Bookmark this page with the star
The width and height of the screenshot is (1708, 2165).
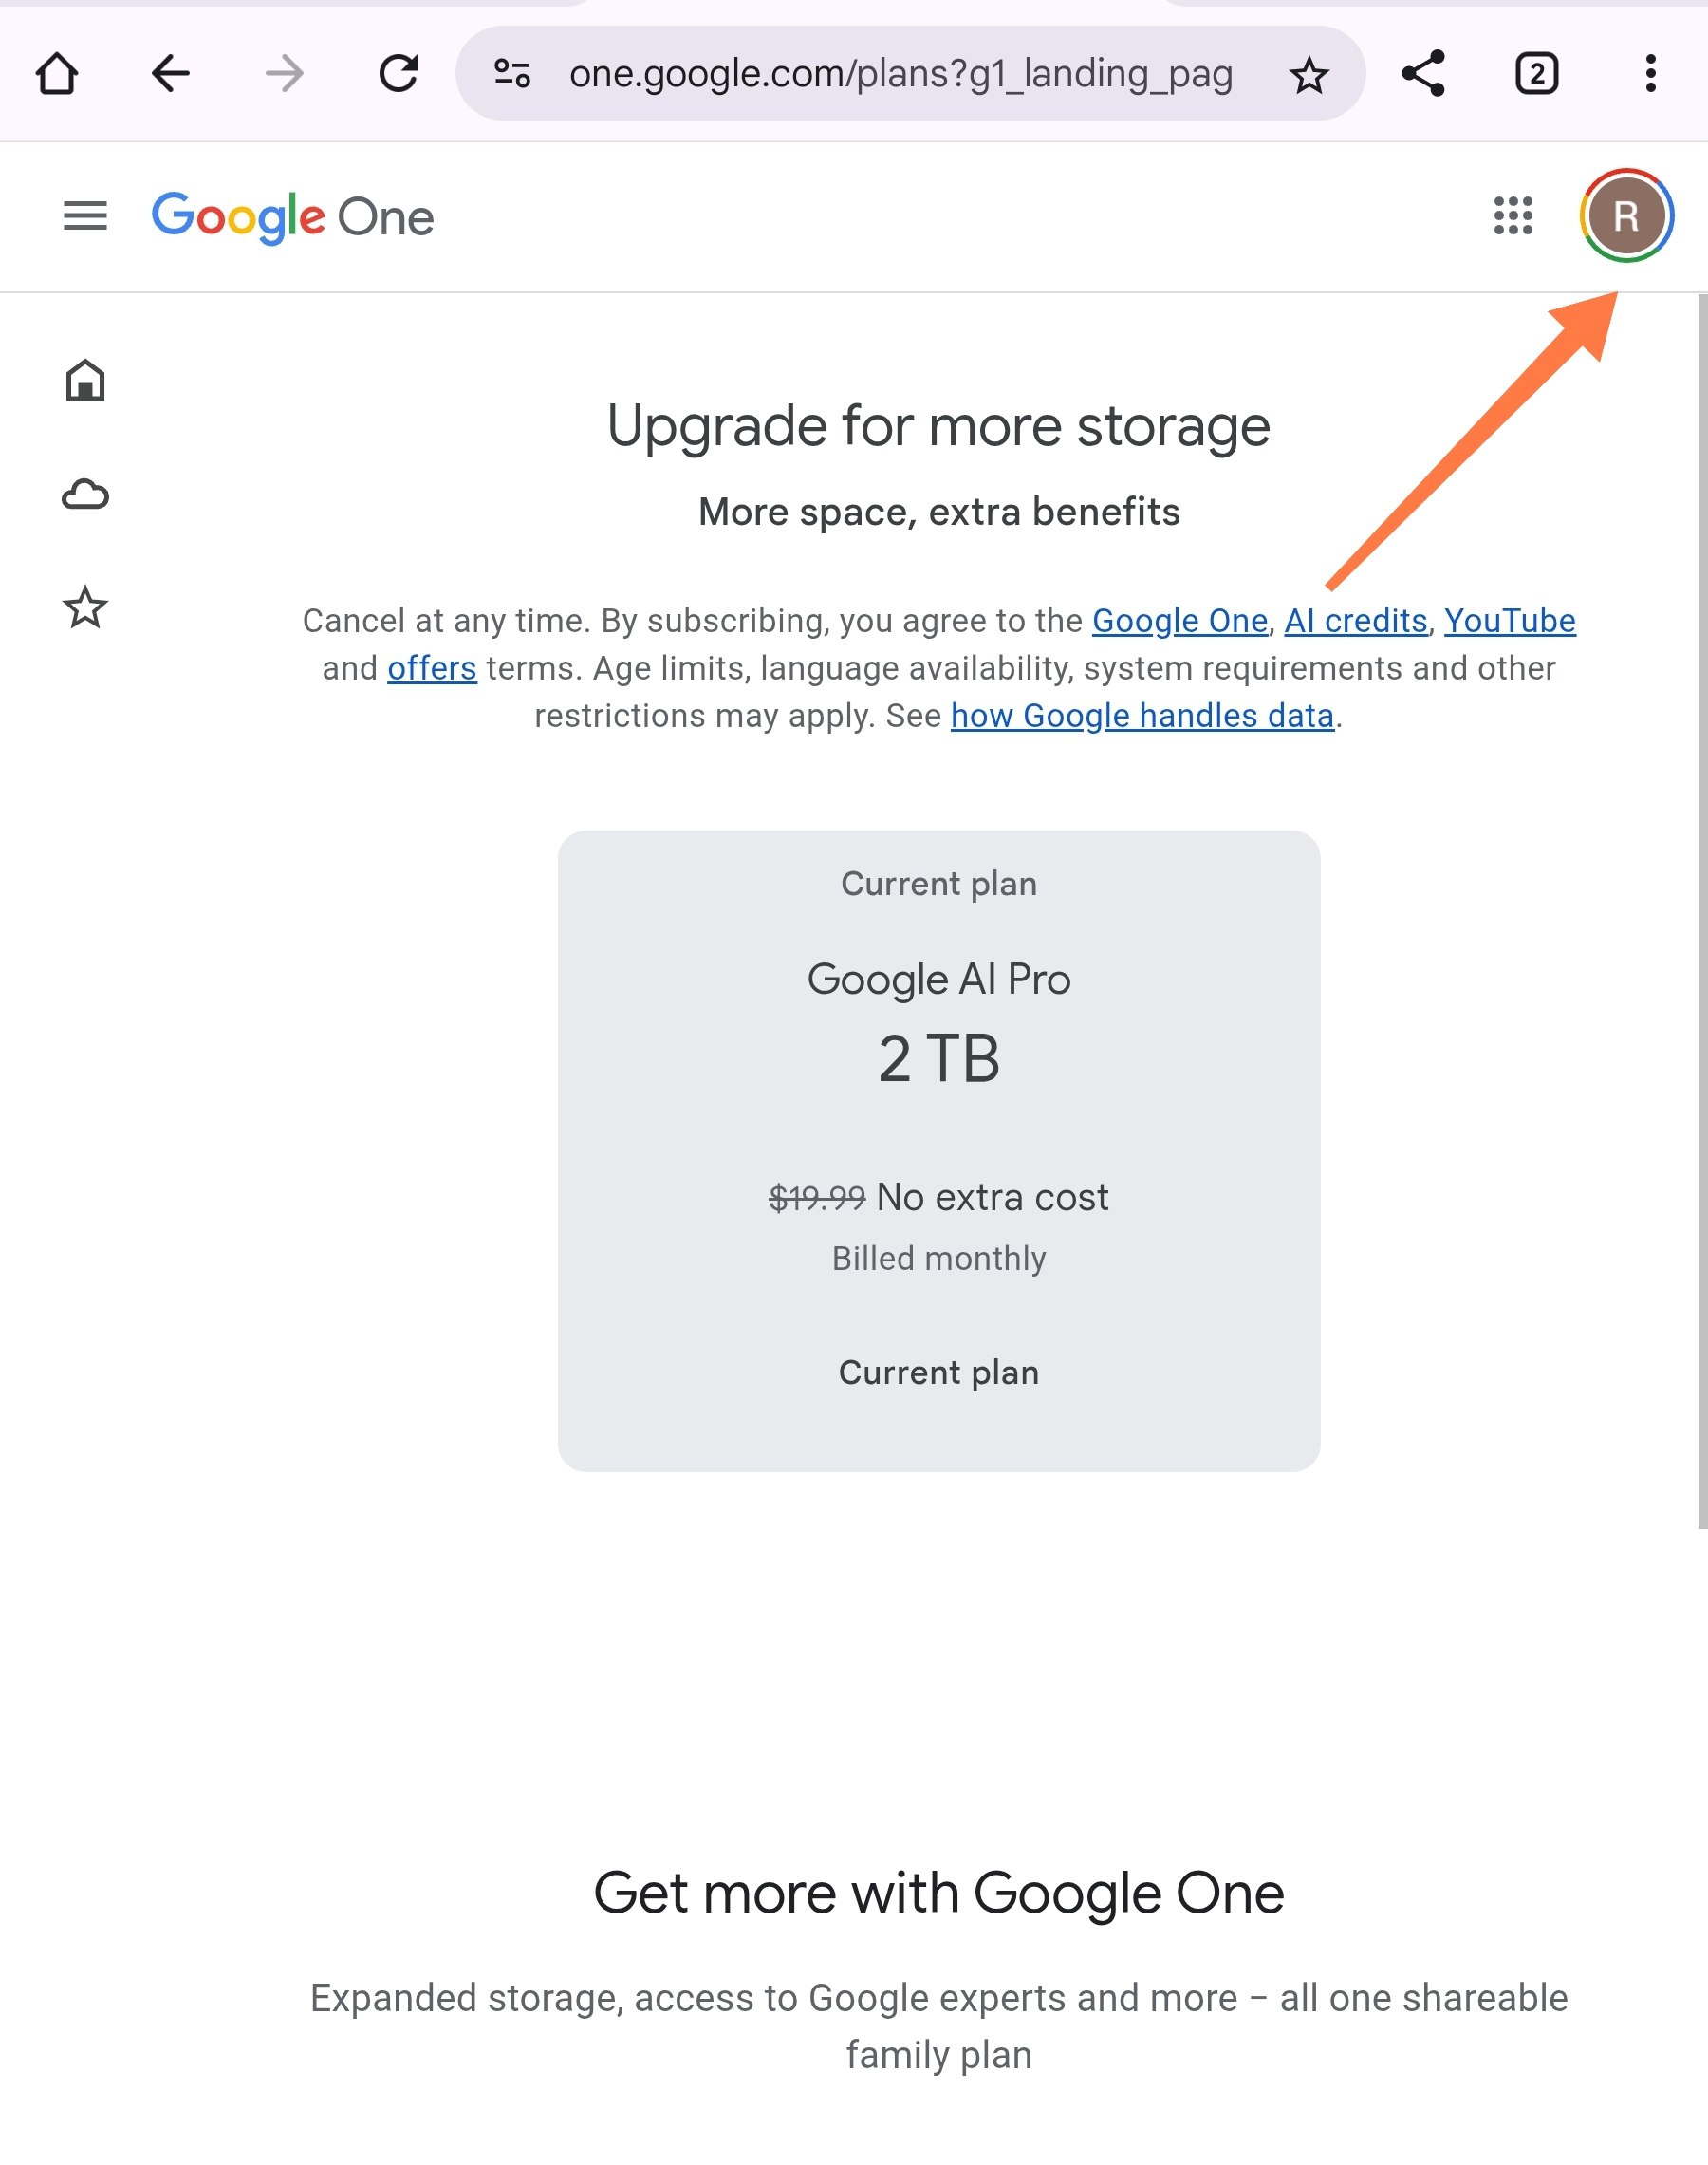click(x=1308, y=74)
